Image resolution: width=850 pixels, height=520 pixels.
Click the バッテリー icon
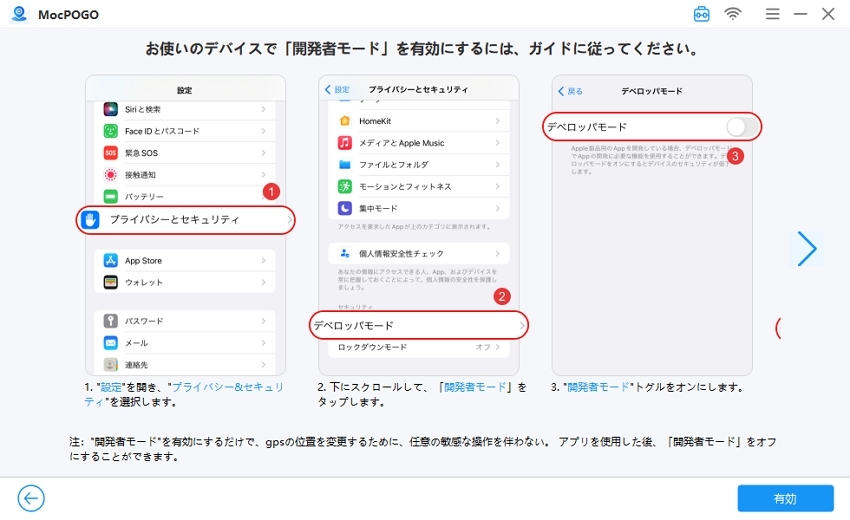pyautogui.click(x=111, y=196)
